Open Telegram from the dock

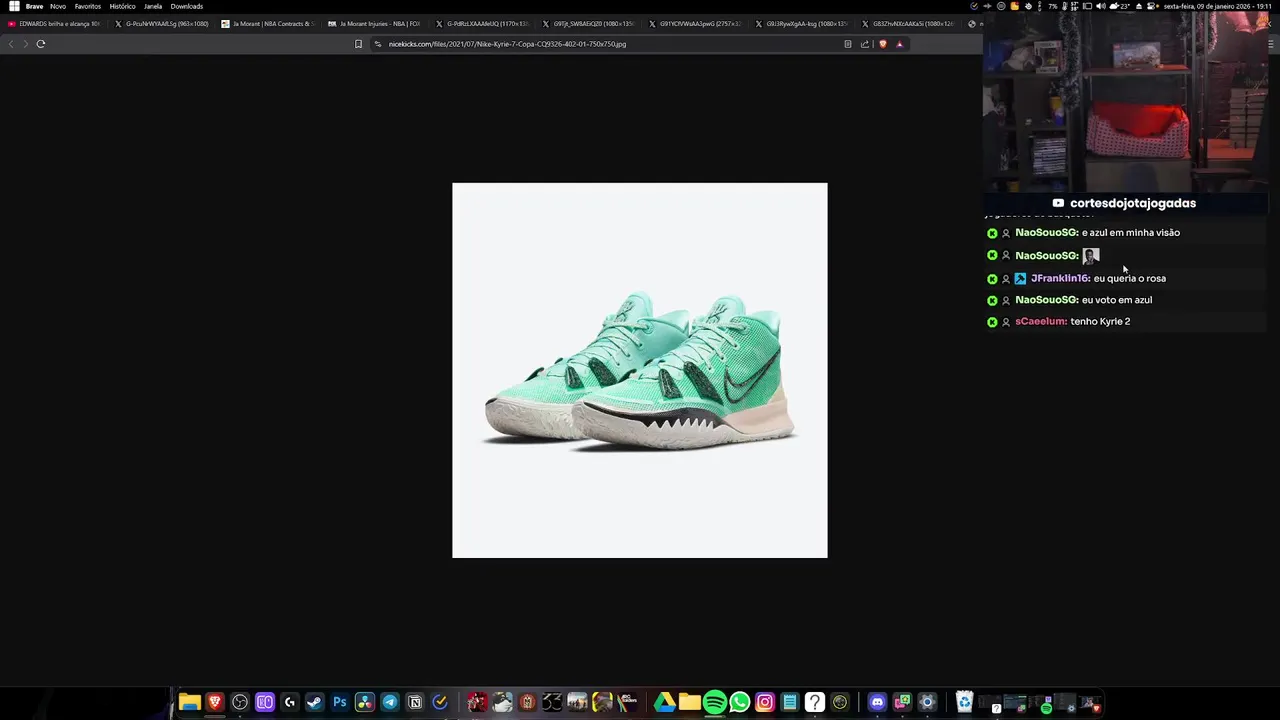click(389, 702)
